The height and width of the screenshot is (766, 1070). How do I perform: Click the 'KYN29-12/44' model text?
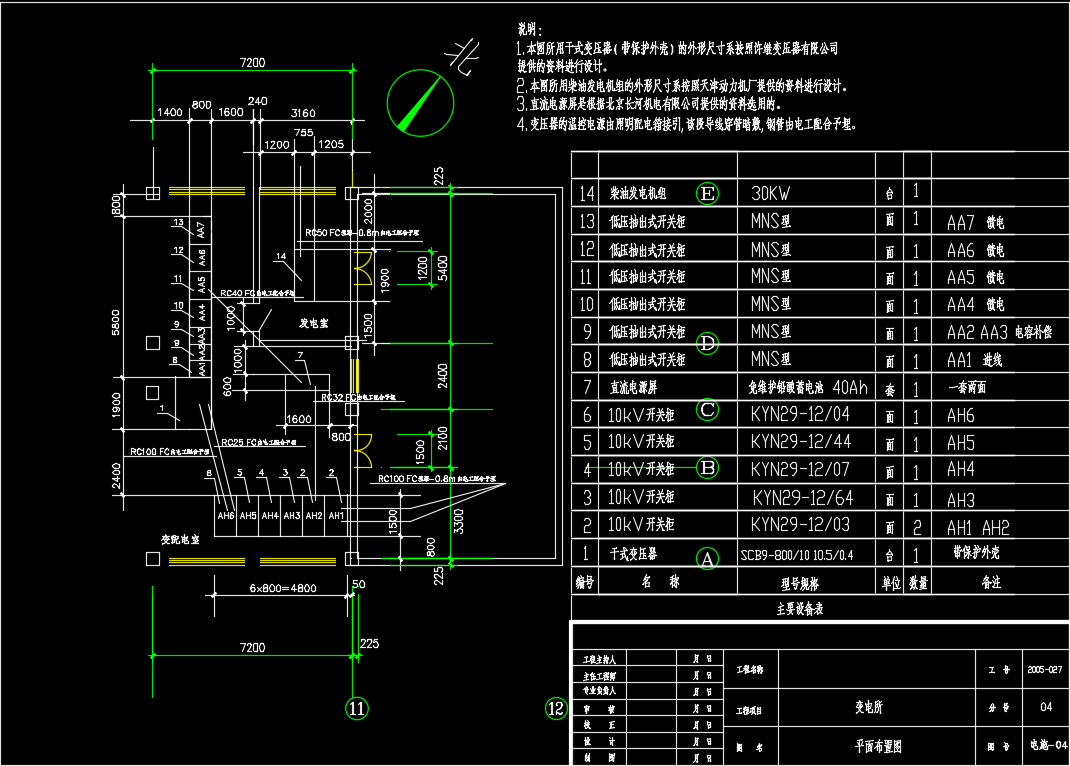800,442
